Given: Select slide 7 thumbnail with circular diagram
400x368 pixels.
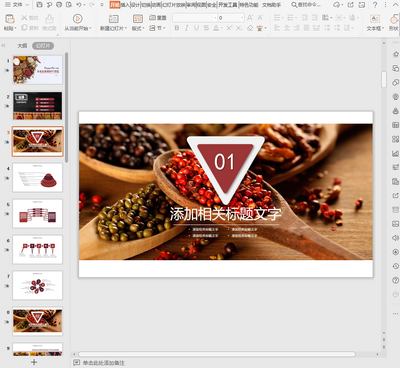Looking at the screenshot, I should click(37, 285).
